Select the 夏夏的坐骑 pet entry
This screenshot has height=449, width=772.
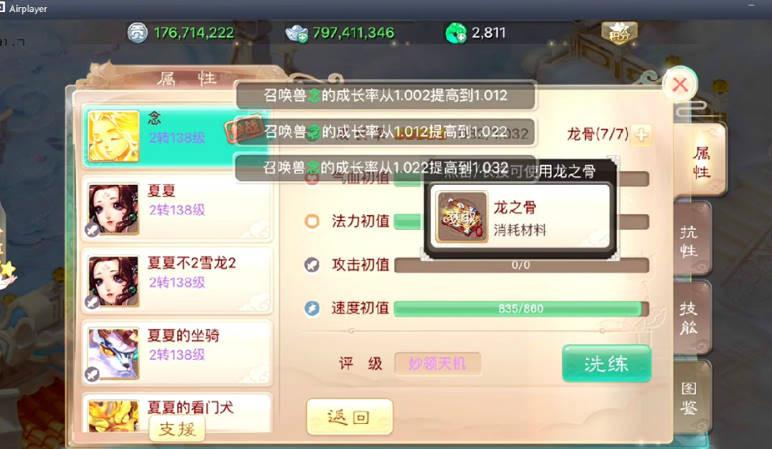coord(177,353)
